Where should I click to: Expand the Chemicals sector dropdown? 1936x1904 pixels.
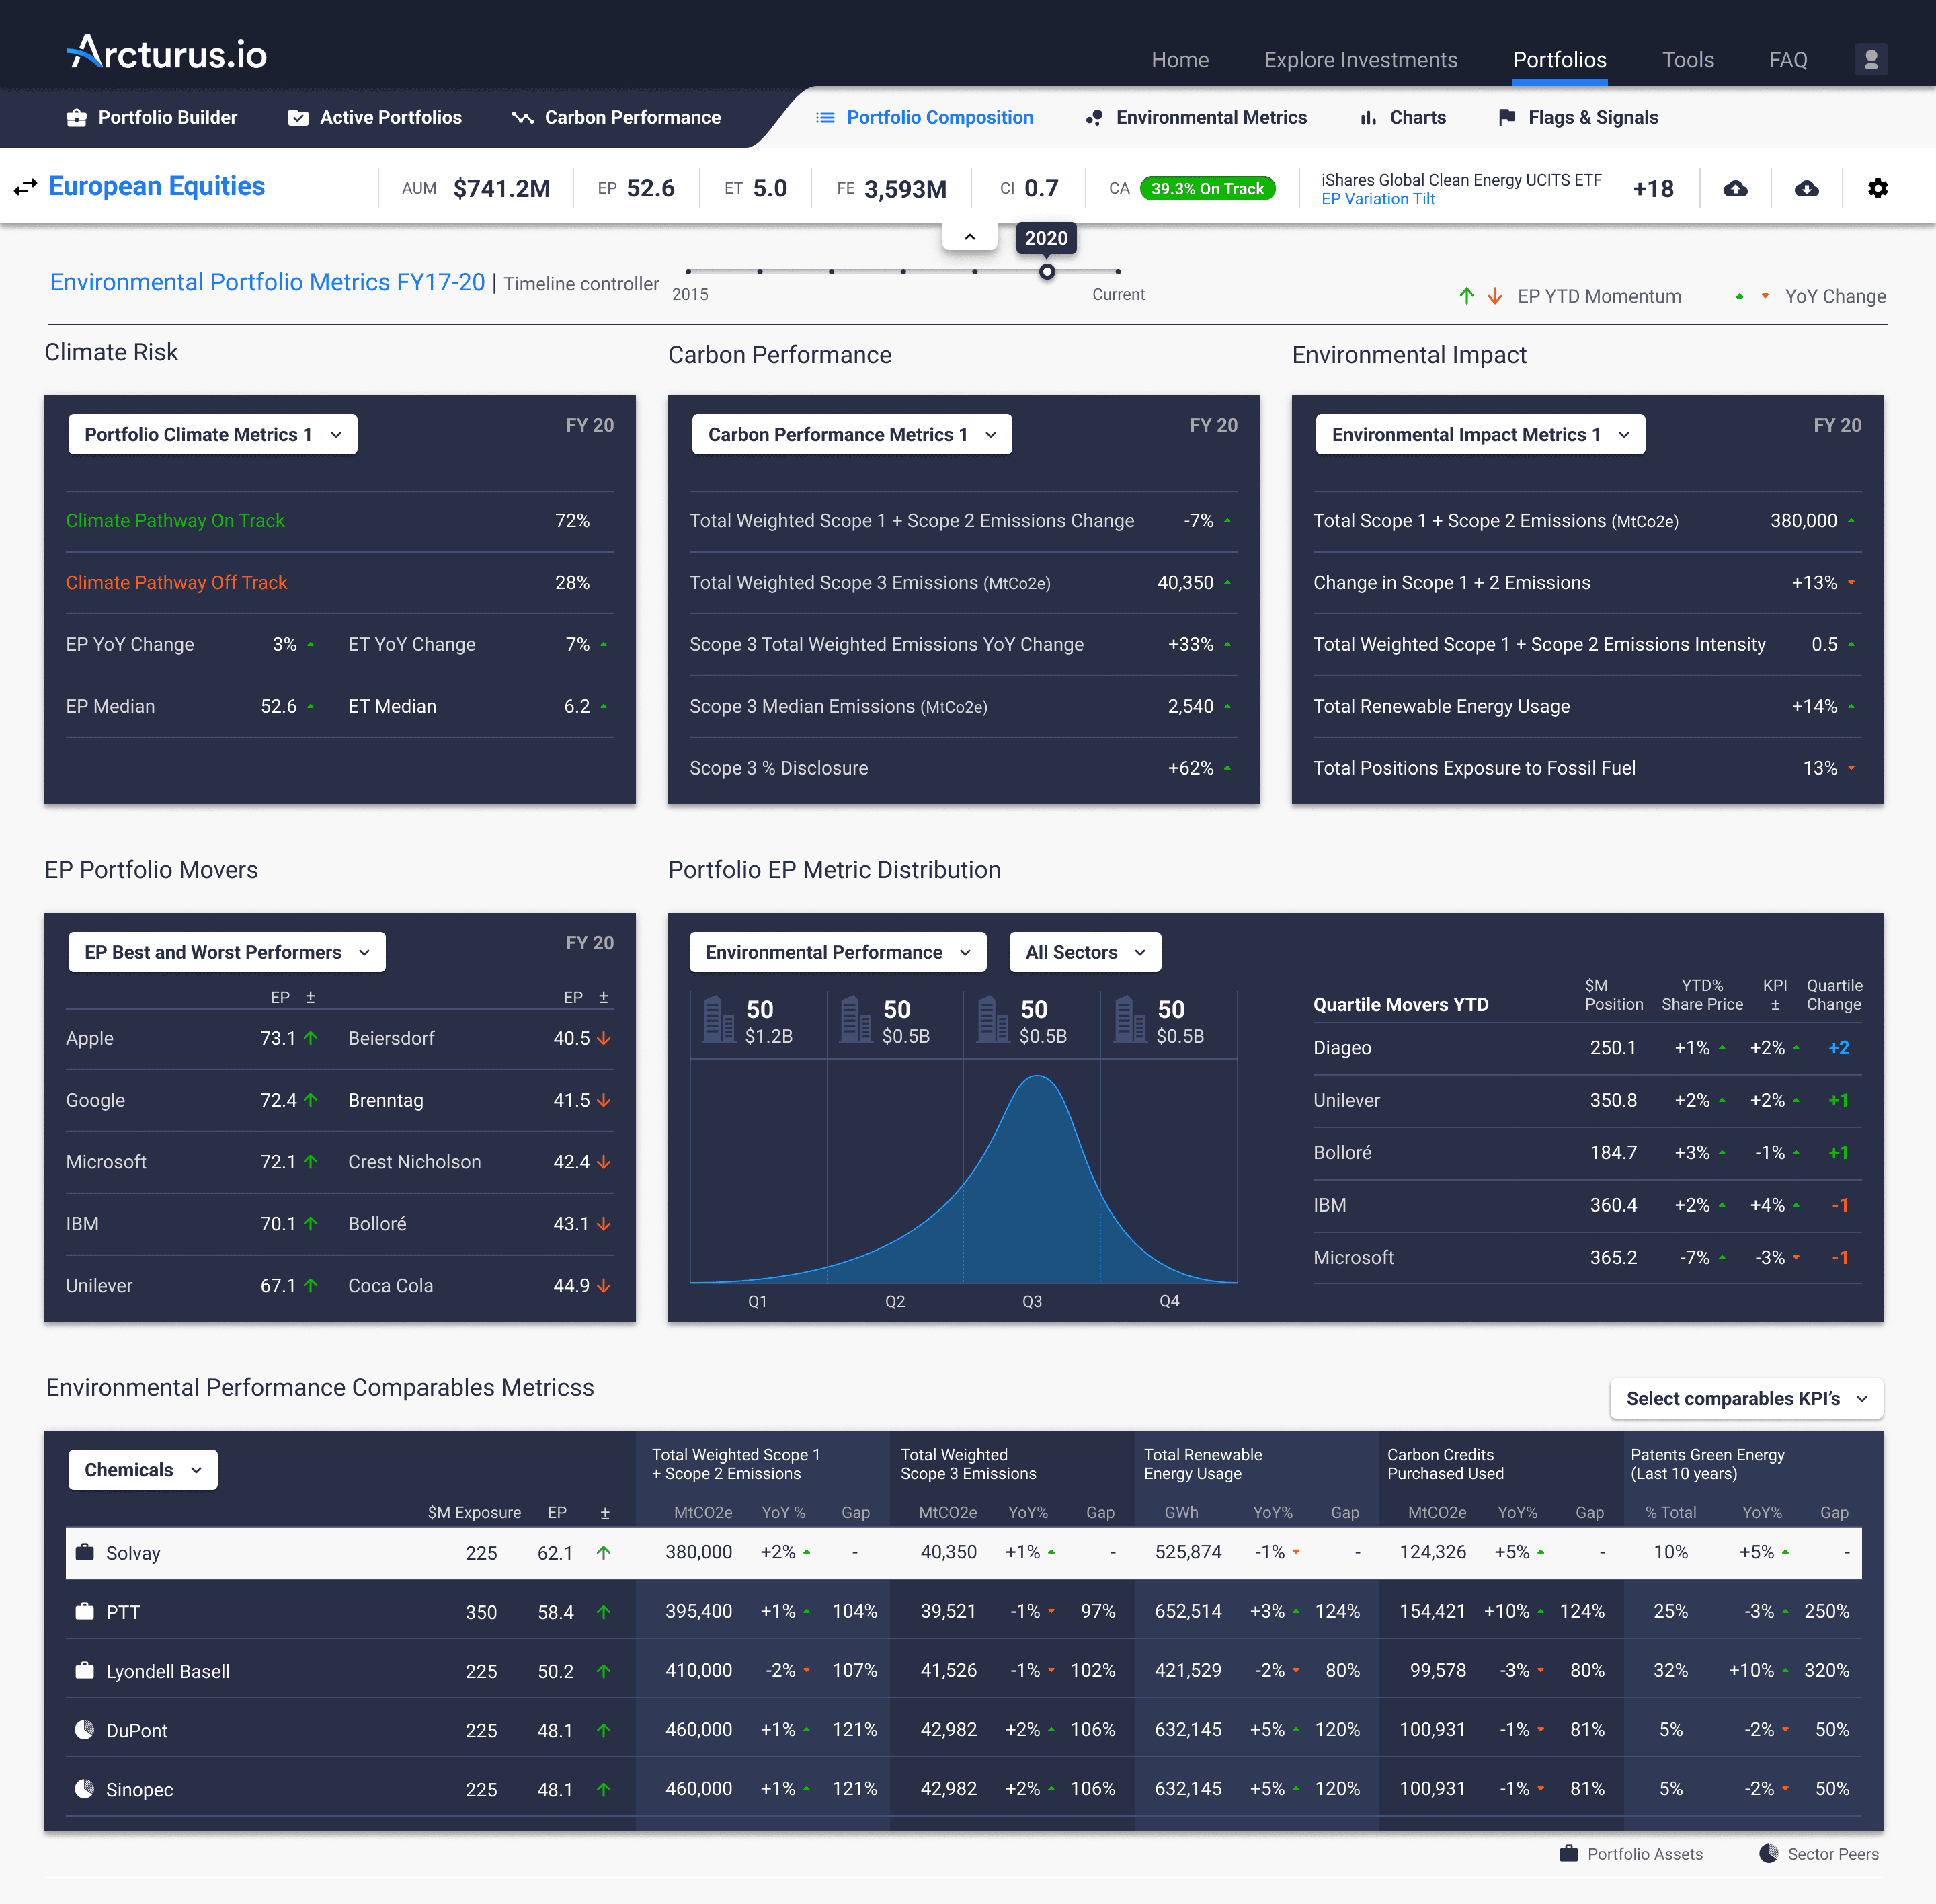coord(142,1469)
